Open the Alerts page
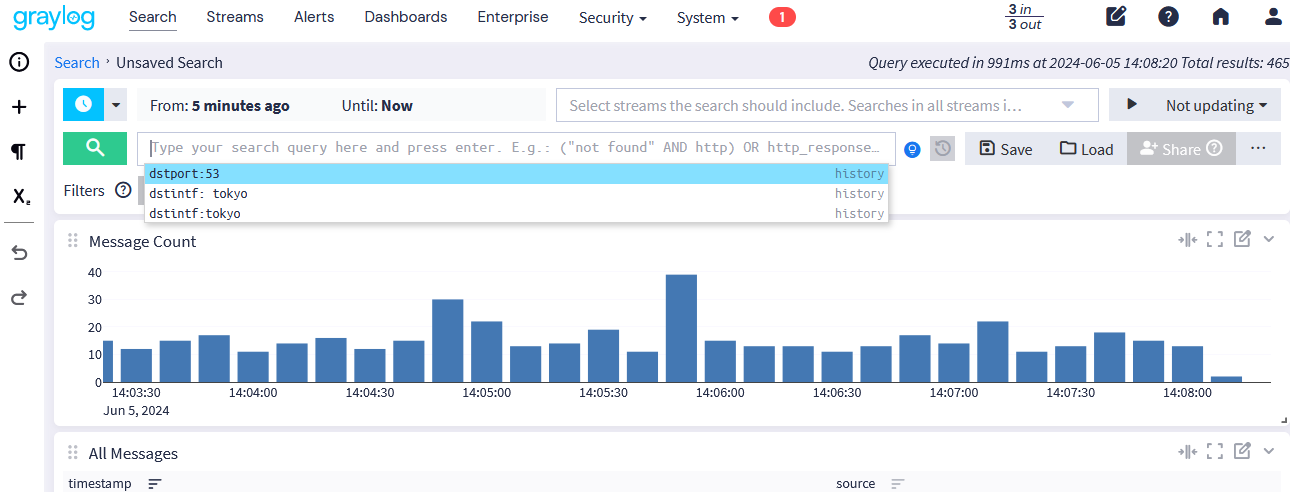1290x492 pixels. [x=314, y=17]
